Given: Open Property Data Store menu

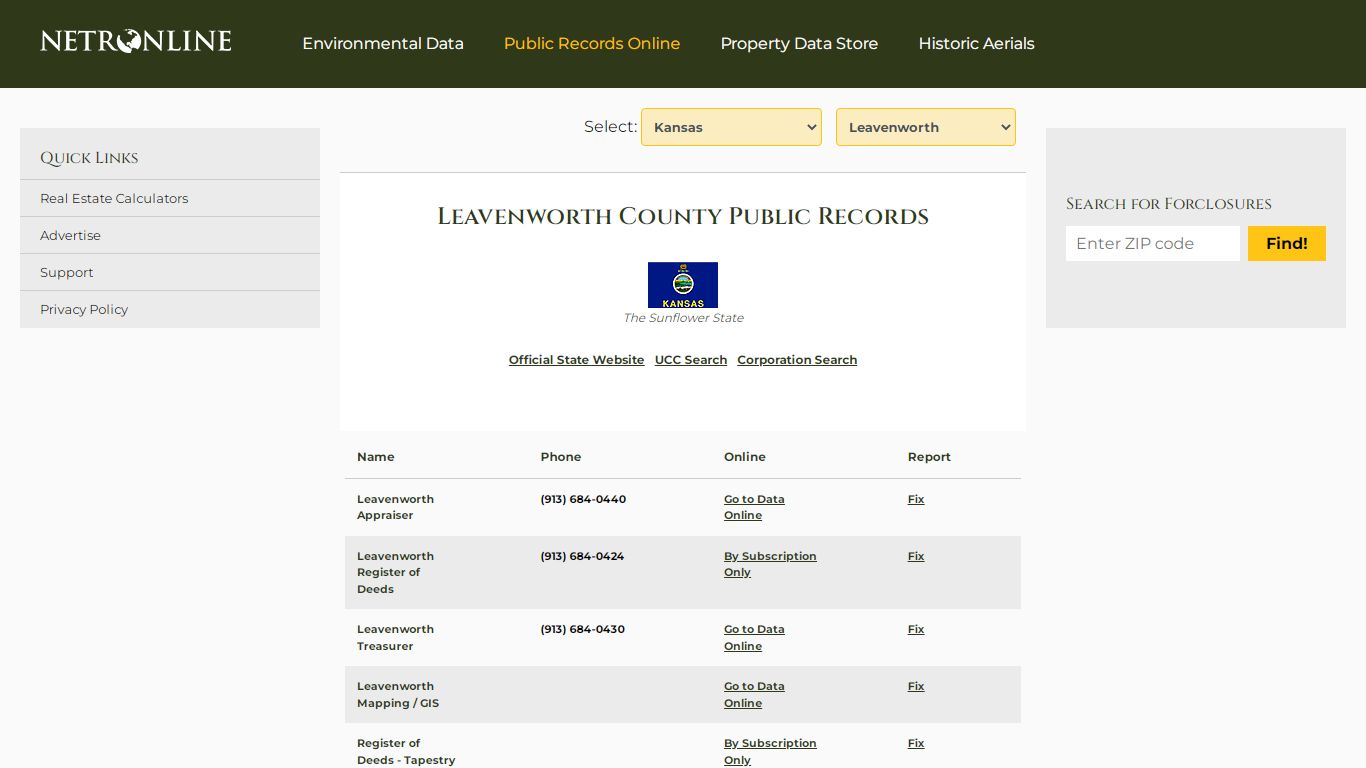Looking at the screenshot, I should 799,44.
